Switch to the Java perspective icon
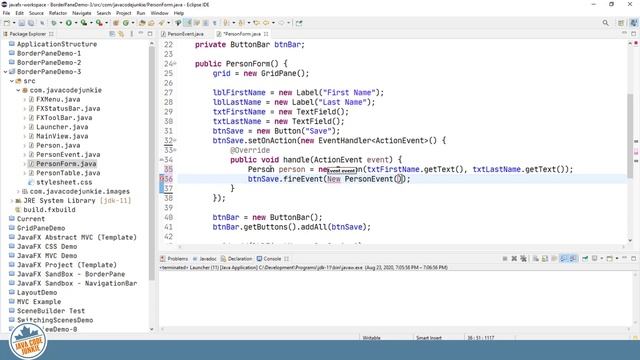Viewport: 640px width, 360px height. (634, 23)
